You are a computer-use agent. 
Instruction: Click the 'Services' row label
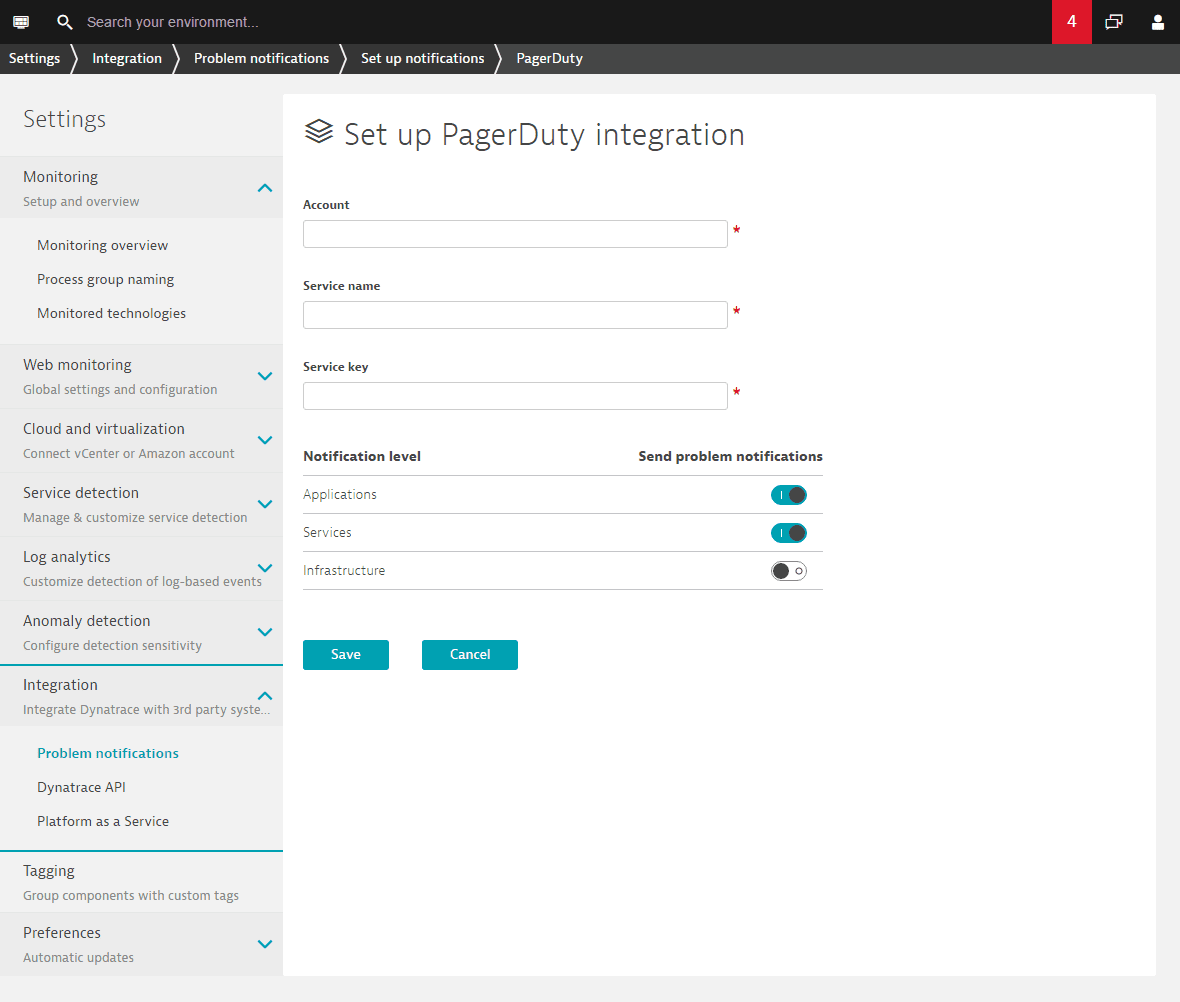click(x=327, y=532)
